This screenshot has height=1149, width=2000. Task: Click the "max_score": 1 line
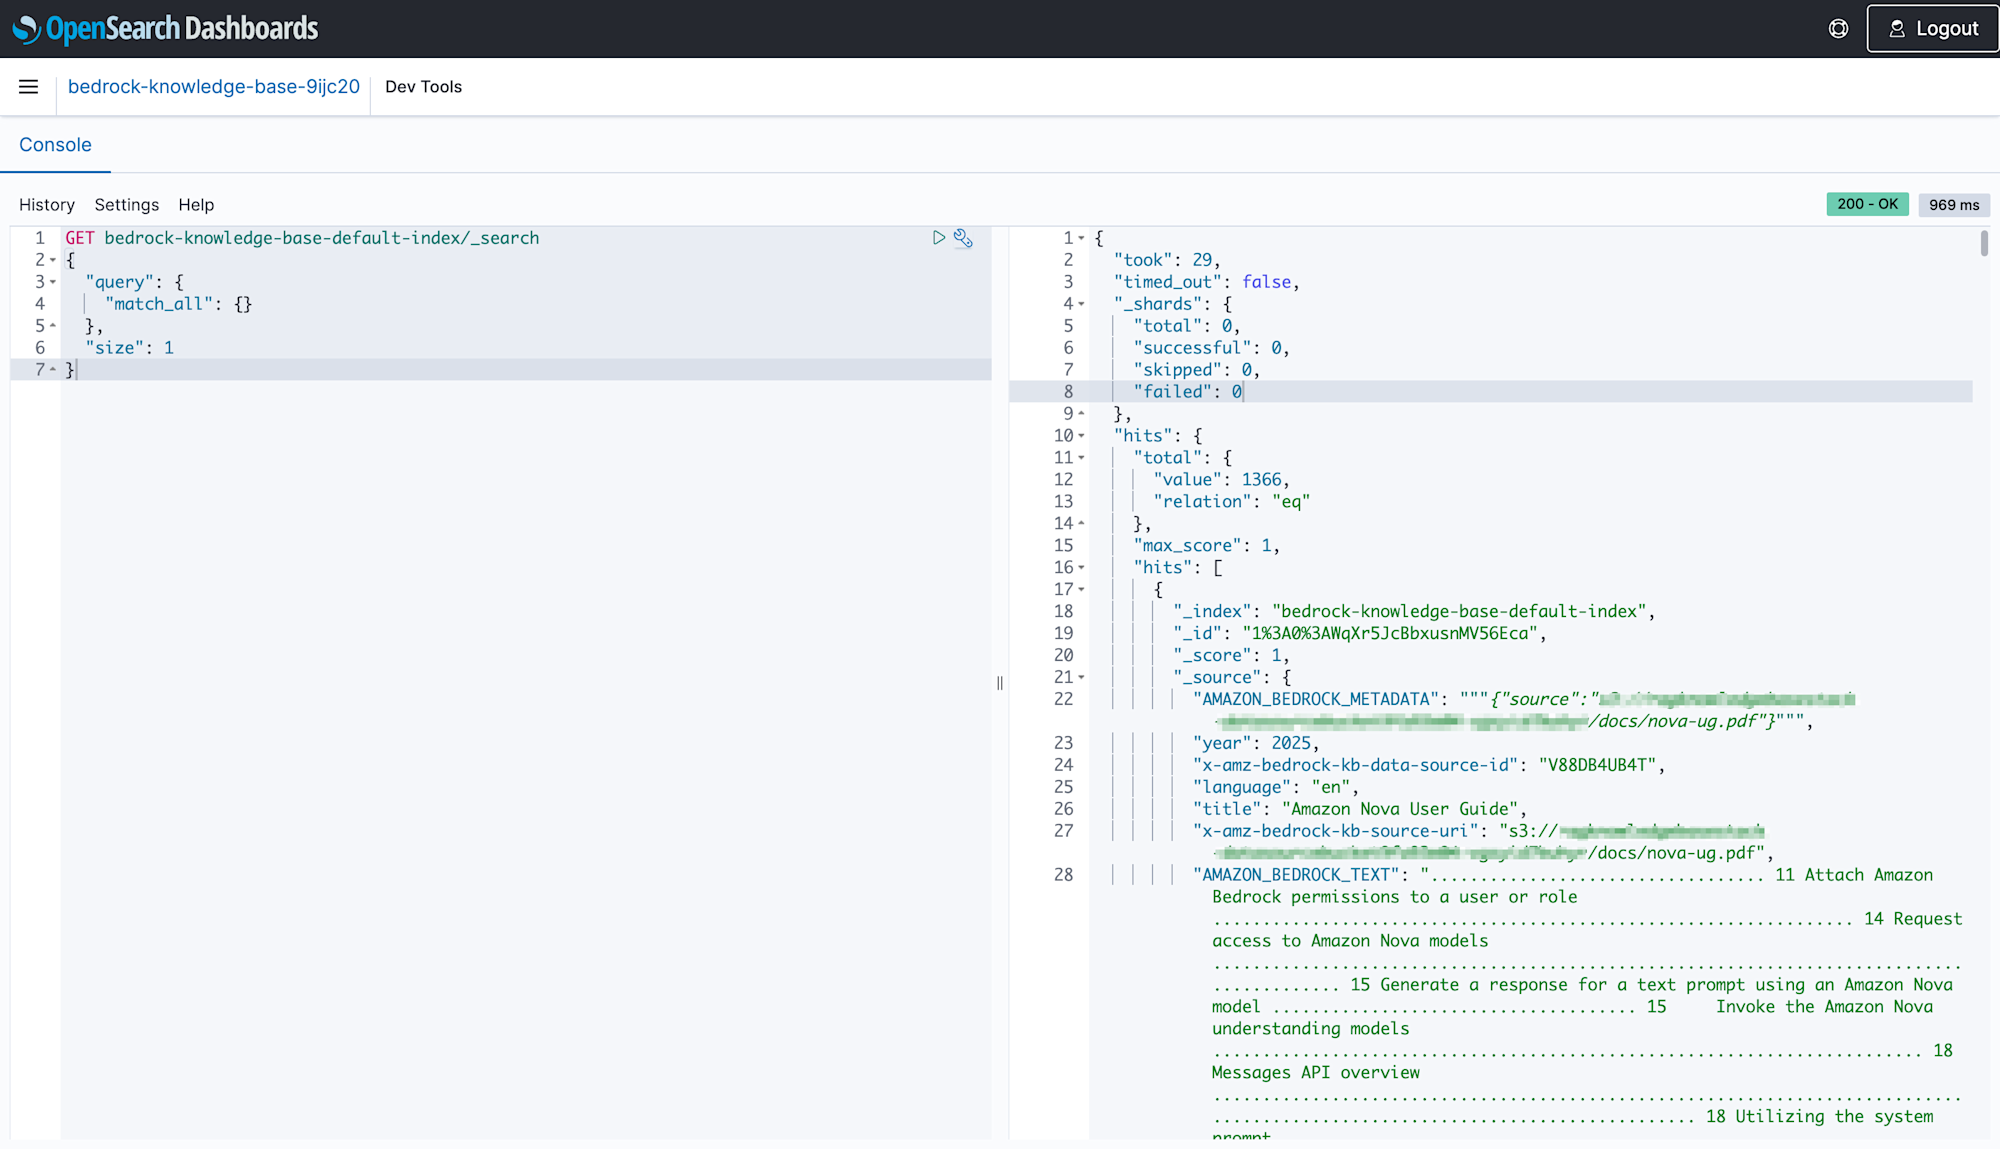[x=1206, y=546]
